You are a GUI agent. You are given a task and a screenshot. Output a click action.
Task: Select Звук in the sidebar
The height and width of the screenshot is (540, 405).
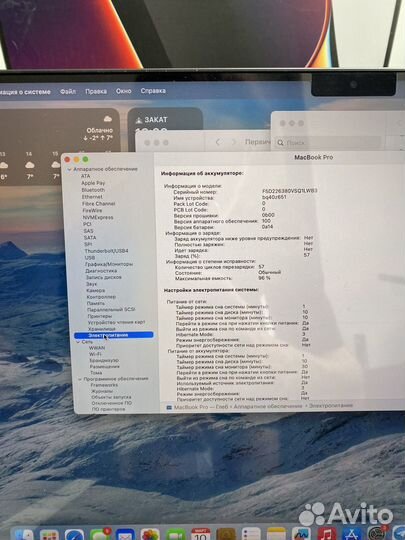(91, 284)
